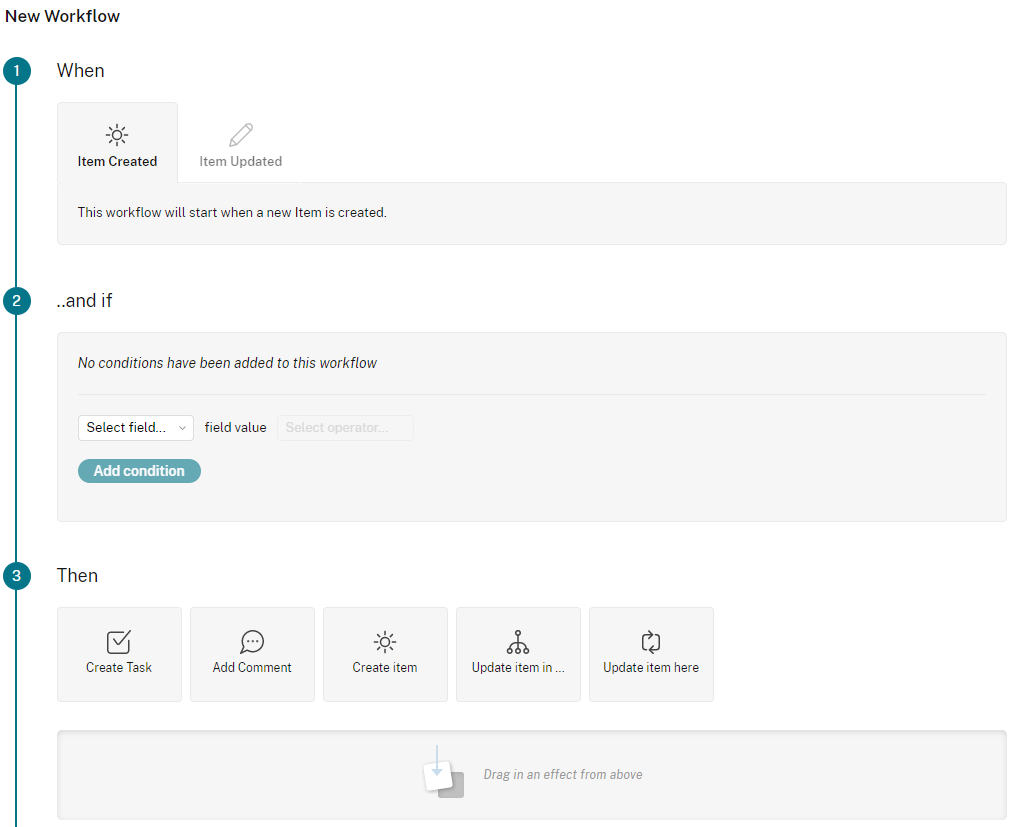The height and width of the screenshot is (827, 1011).
Task: Click the 'No conditions have been added' message
Action: coord(227,364)
